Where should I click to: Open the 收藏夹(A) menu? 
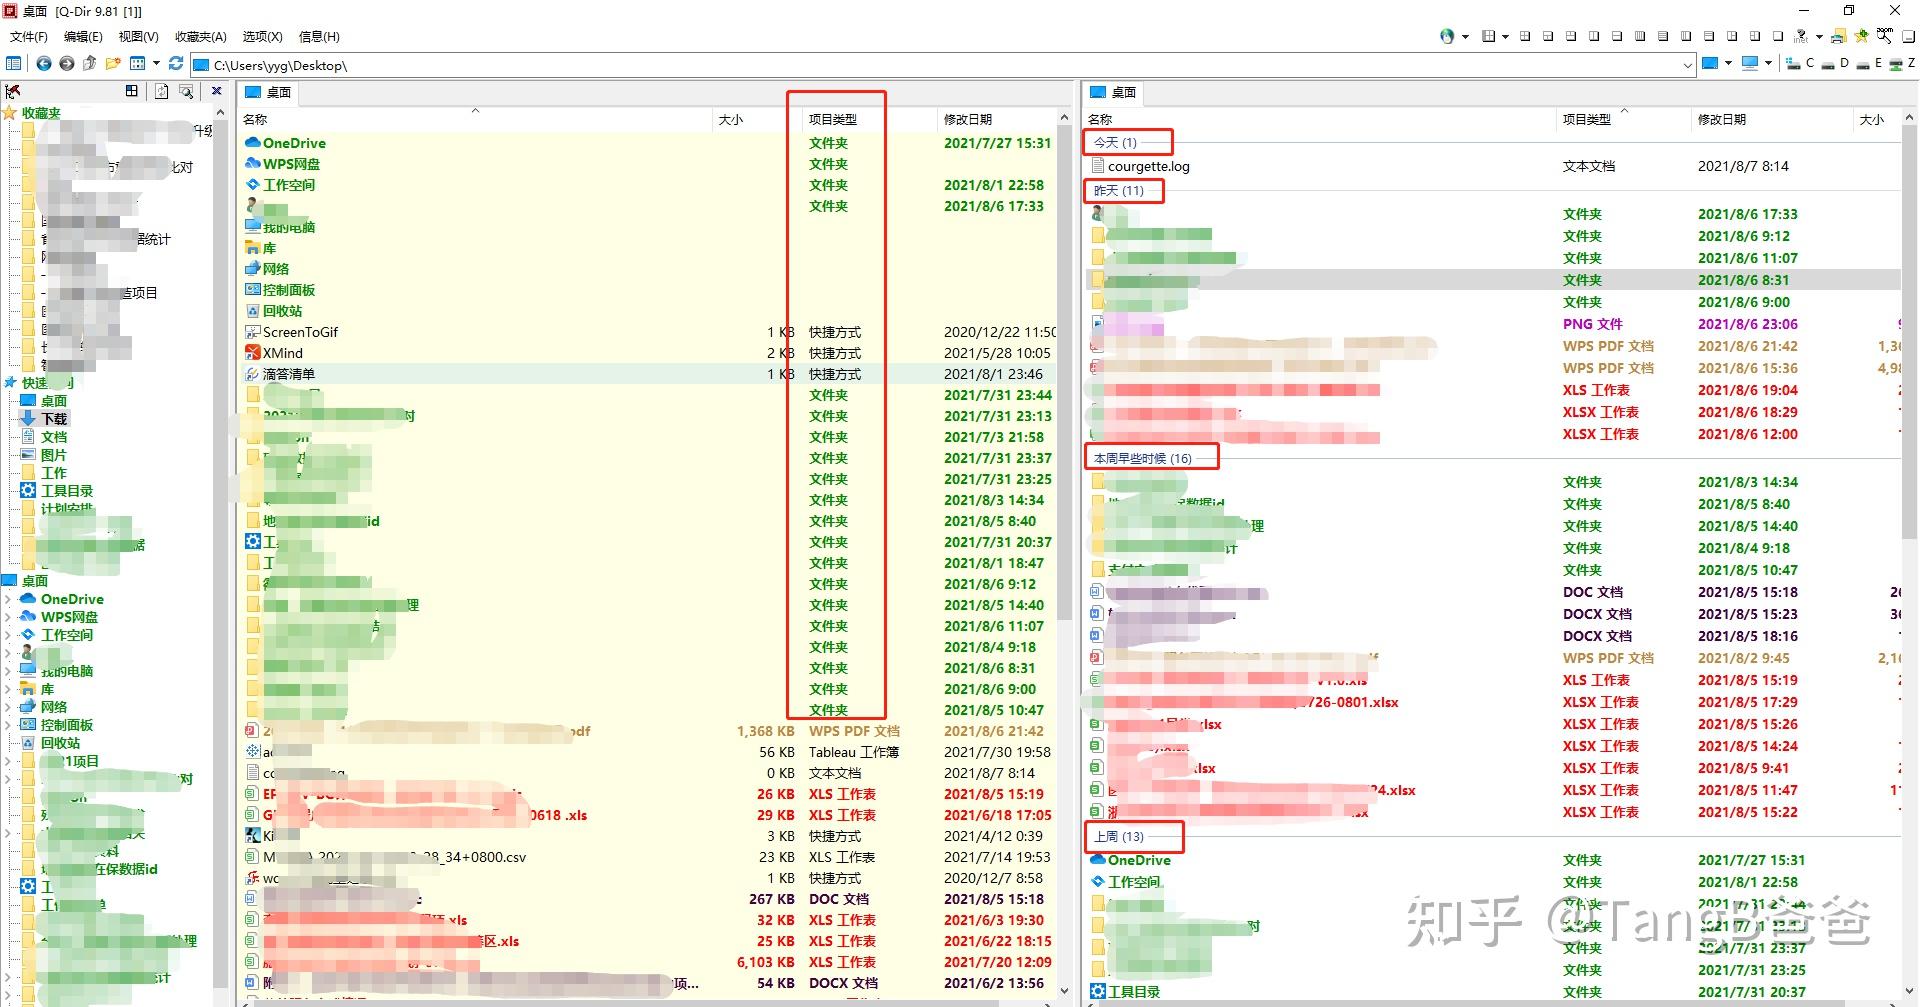[200, 36]
